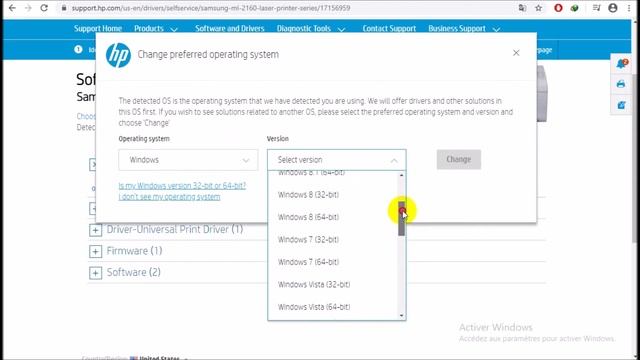This screenshot has height=360, width=640.
Task: Open Business Support menu
Action: tap(464, 29)
